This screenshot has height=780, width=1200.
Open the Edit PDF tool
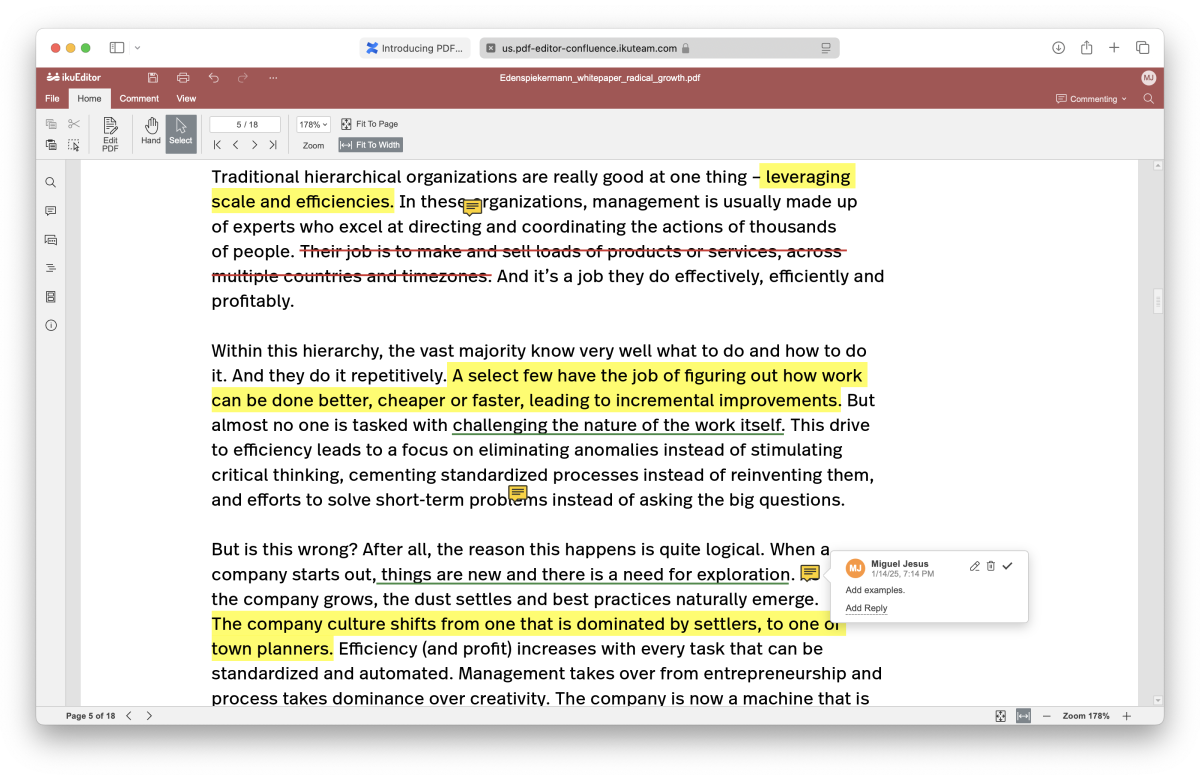[110, 134]
